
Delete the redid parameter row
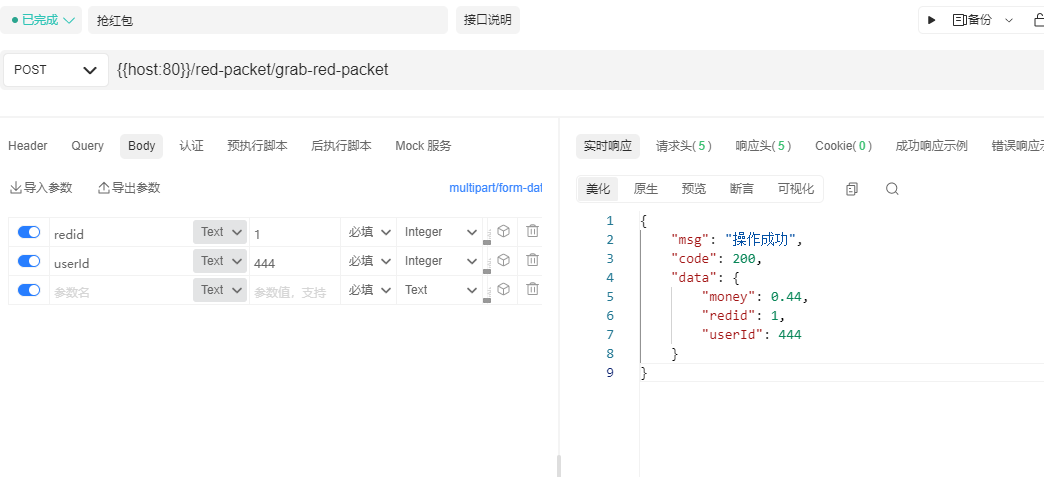[532, 231]
